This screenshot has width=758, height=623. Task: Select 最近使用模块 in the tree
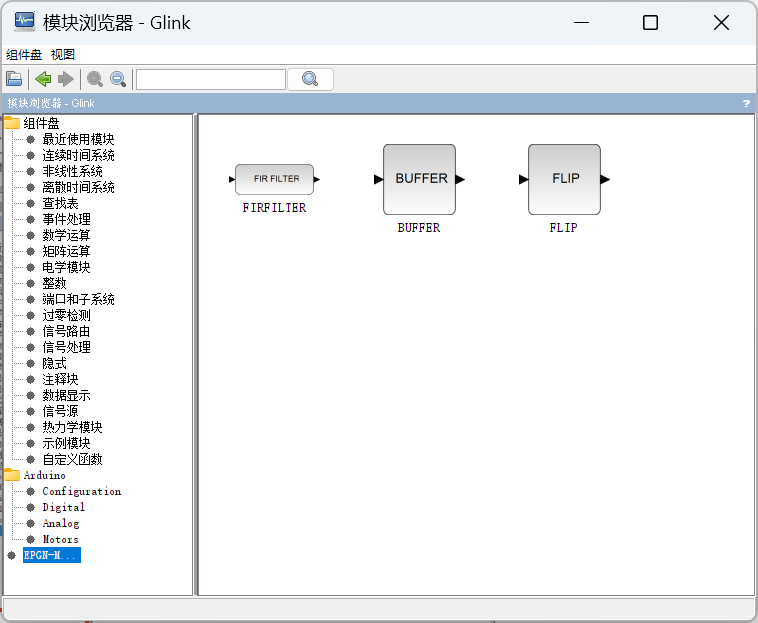pyautogui.click(x=78, y=139)
